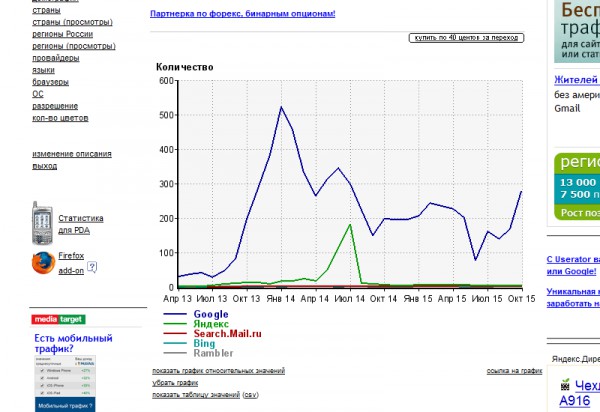Open 'Статистика для PDA' link

coord(81,224)
